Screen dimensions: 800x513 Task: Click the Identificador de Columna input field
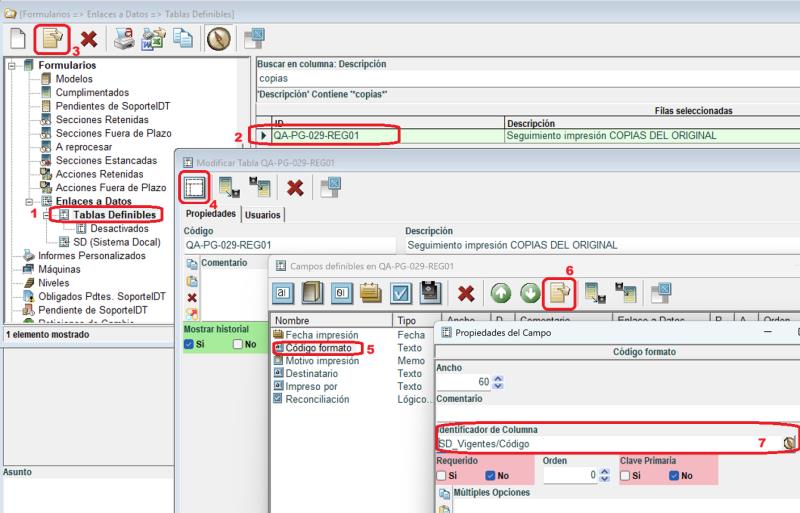600,443
